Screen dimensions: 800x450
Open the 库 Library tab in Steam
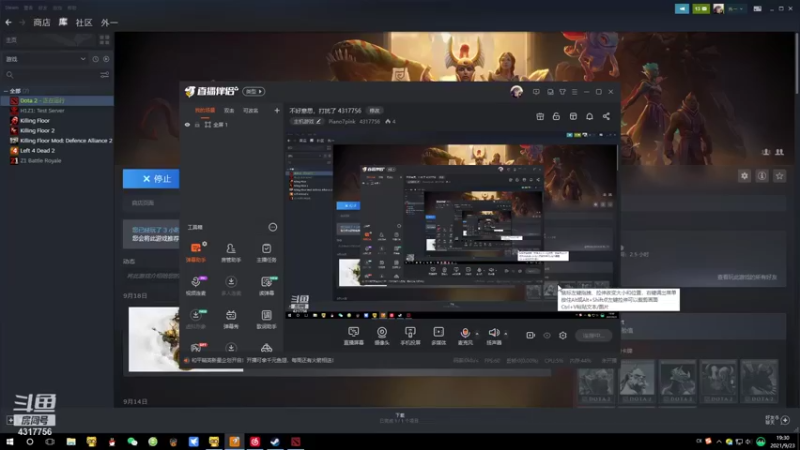click(63, 22)
